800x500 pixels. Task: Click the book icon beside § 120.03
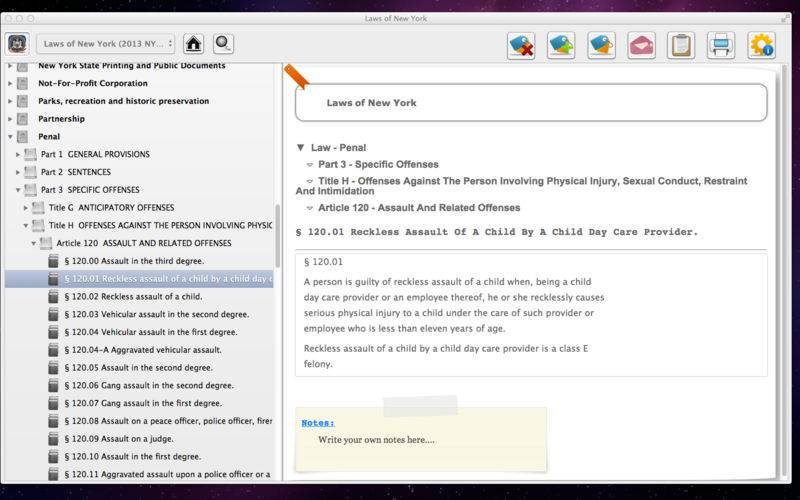(x=54, y=315)
